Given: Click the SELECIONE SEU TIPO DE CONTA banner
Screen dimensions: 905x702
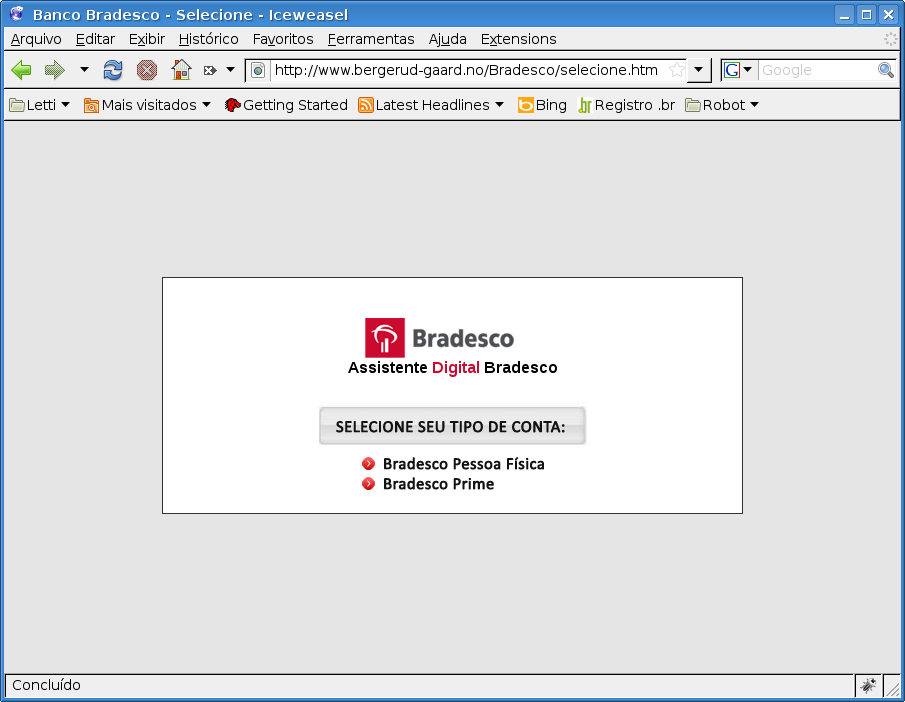Looking at the screenshot, I should click(452, 426).
